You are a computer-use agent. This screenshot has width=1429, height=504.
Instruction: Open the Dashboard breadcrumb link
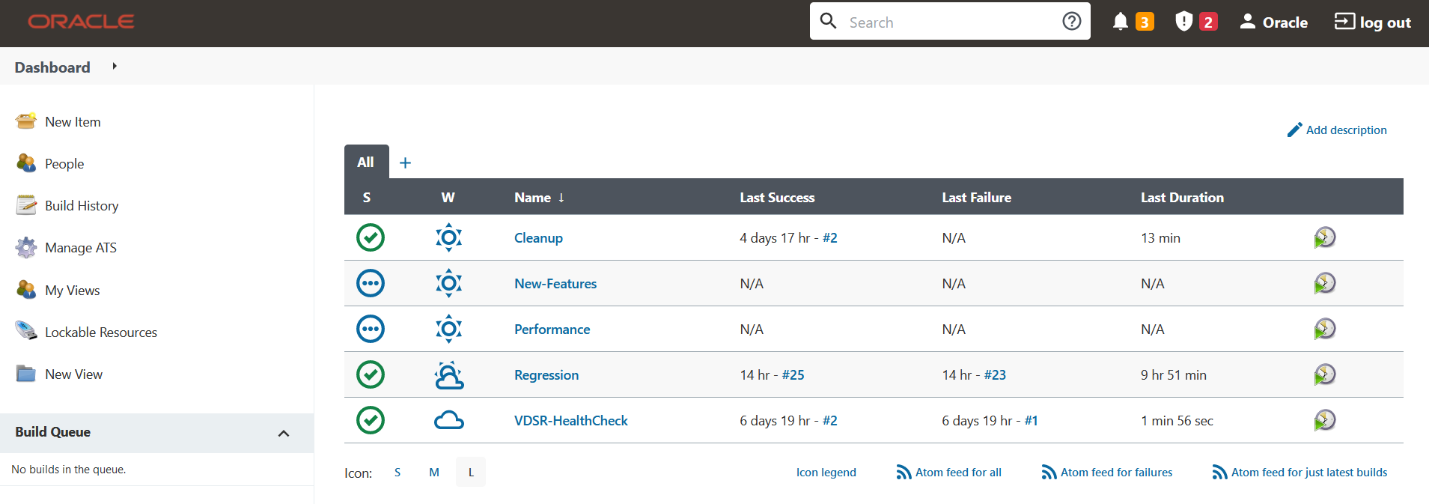click(x=52, y=67)
